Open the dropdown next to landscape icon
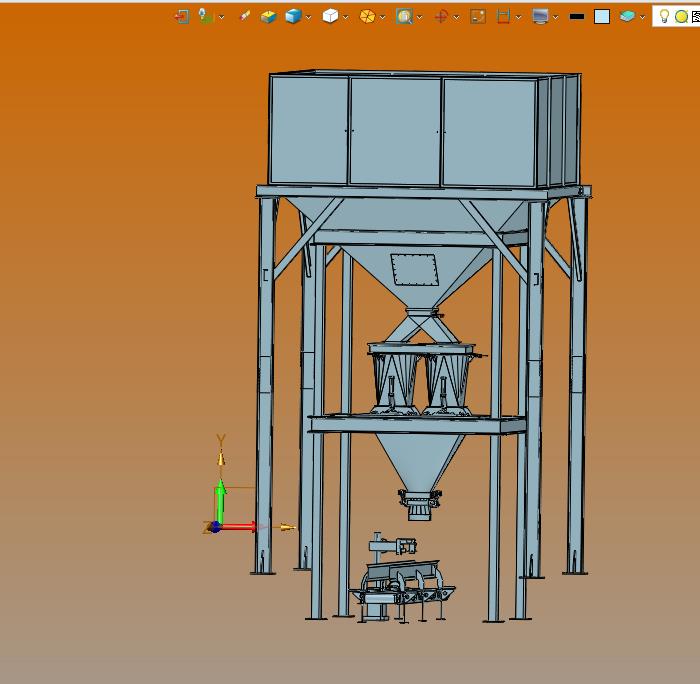700x684 pixels. 221,17
